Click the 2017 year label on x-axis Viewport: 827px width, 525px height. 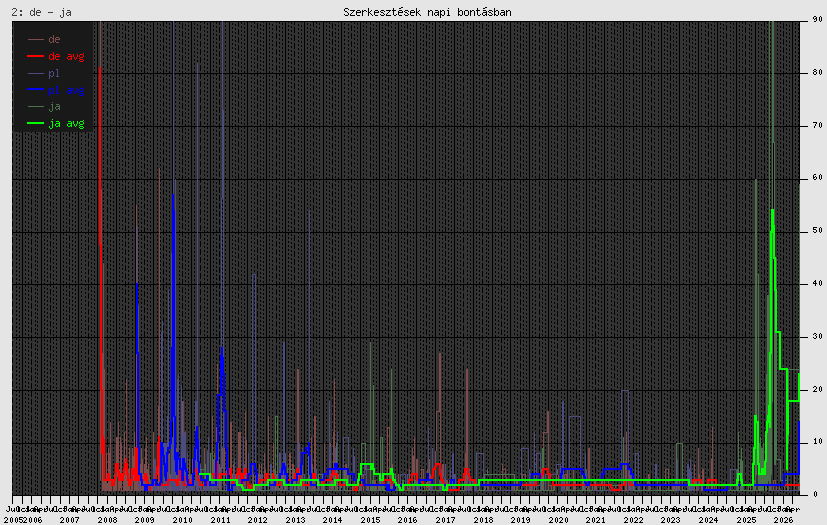(x=445, y=520)
